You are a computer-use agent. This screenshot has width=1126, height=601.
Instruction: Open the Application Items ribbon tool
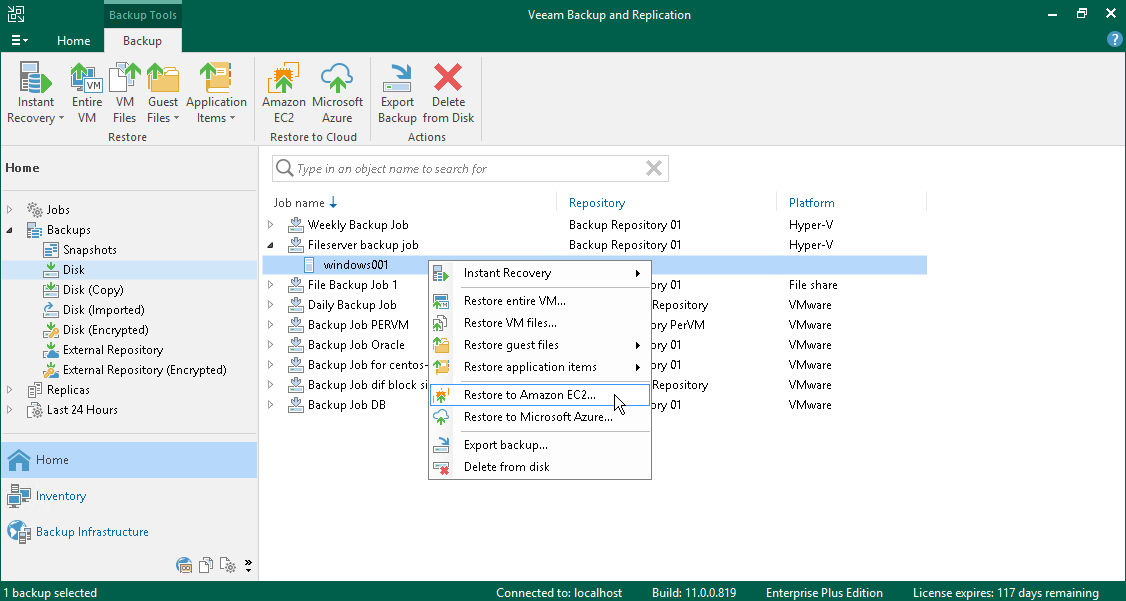[216, 93]
